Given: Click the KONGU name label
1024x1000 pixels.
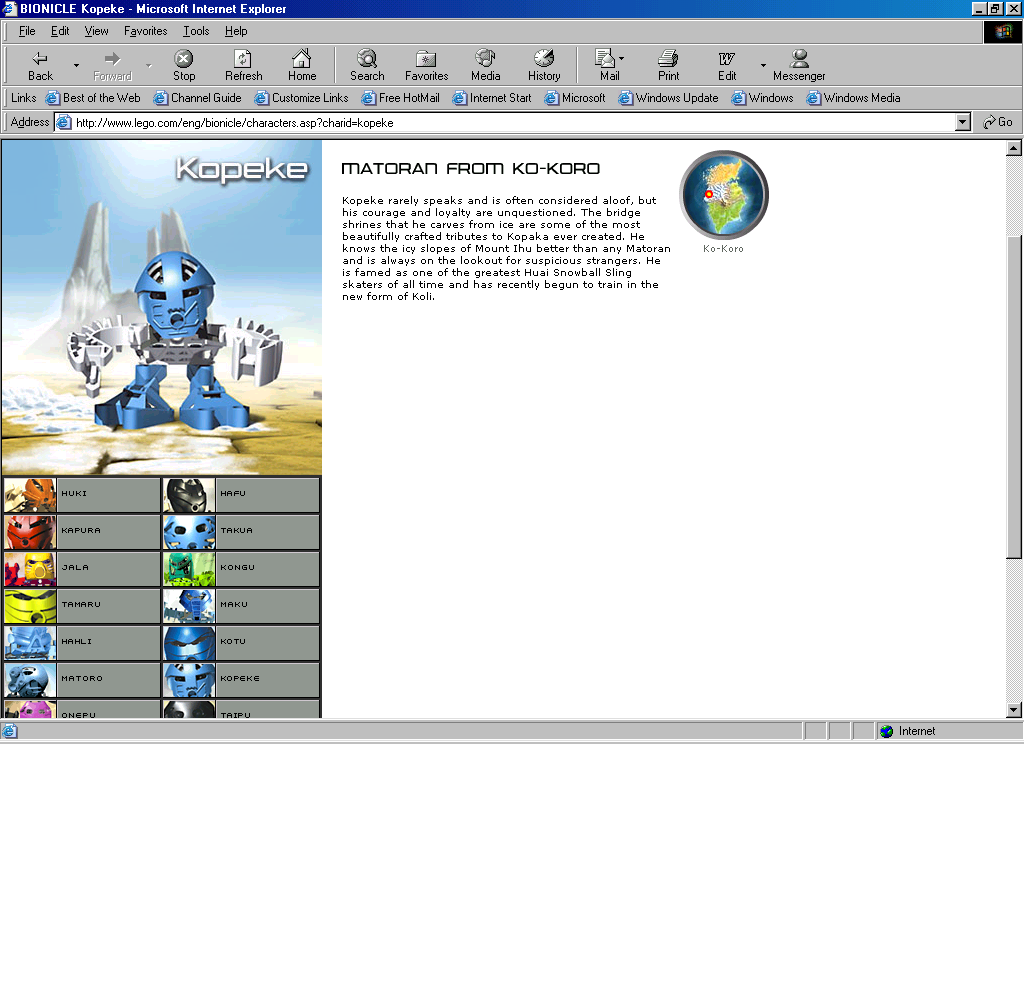Looking at the screenshot, I should point(237,567).
